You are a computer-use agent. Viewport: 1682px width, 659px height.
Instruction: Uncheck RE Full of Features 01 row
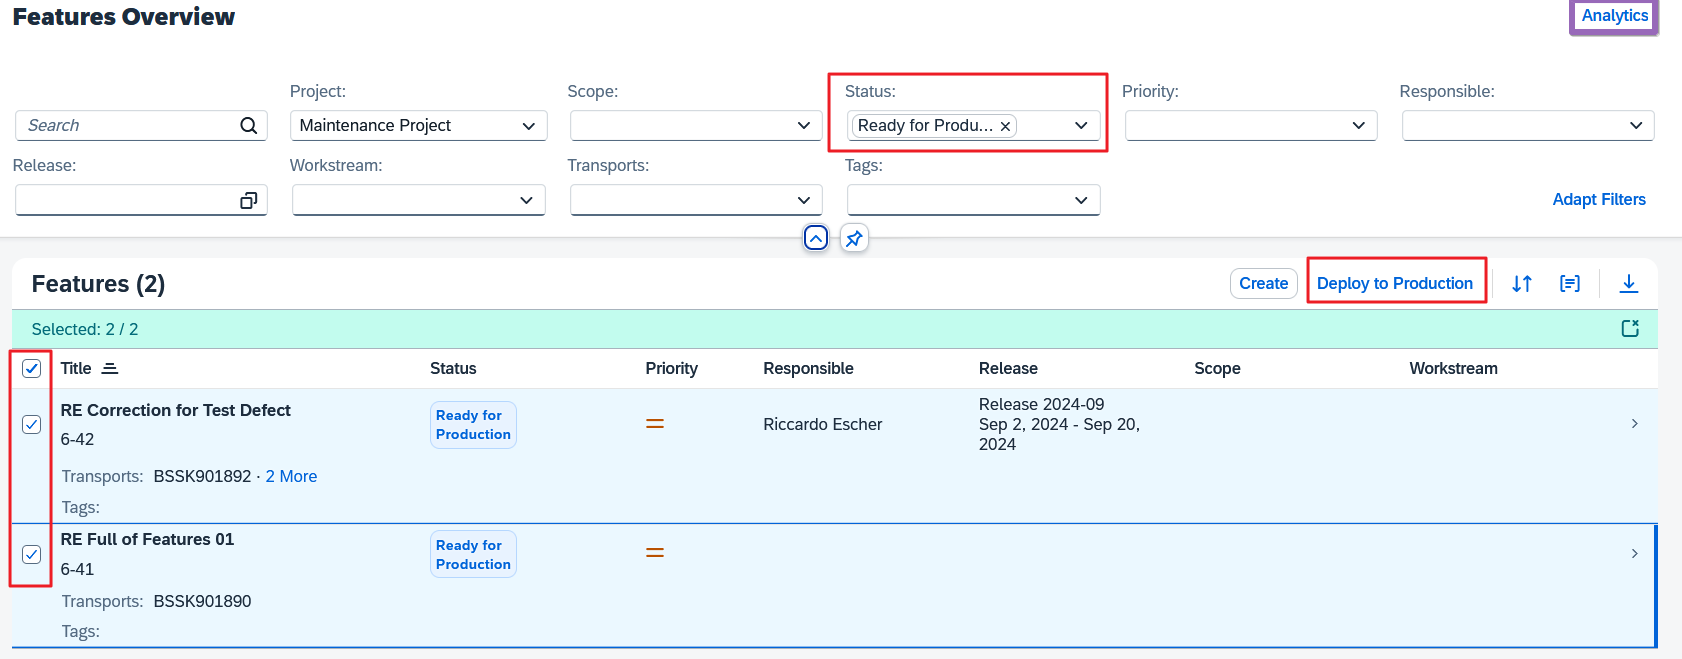coord(32,554)
